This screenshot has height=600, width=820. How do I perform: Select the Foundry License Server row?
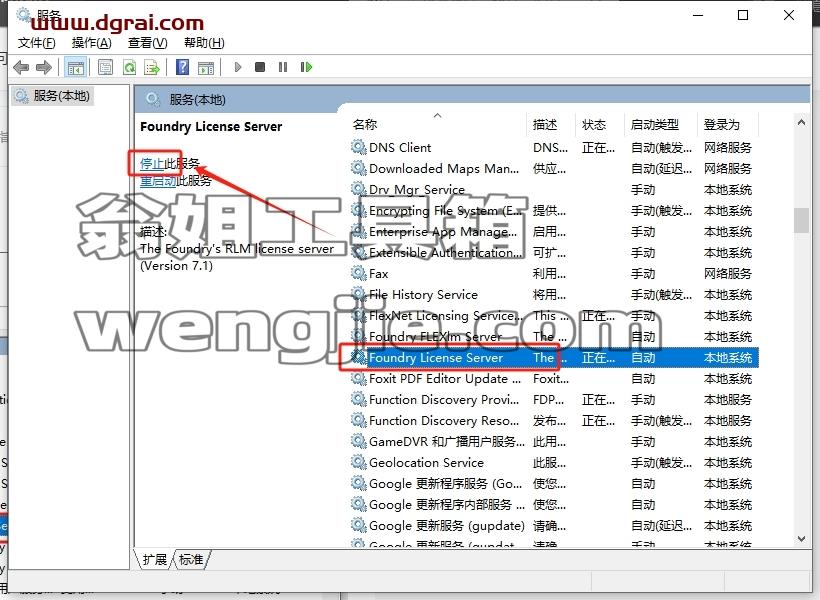tap(554, 358)
